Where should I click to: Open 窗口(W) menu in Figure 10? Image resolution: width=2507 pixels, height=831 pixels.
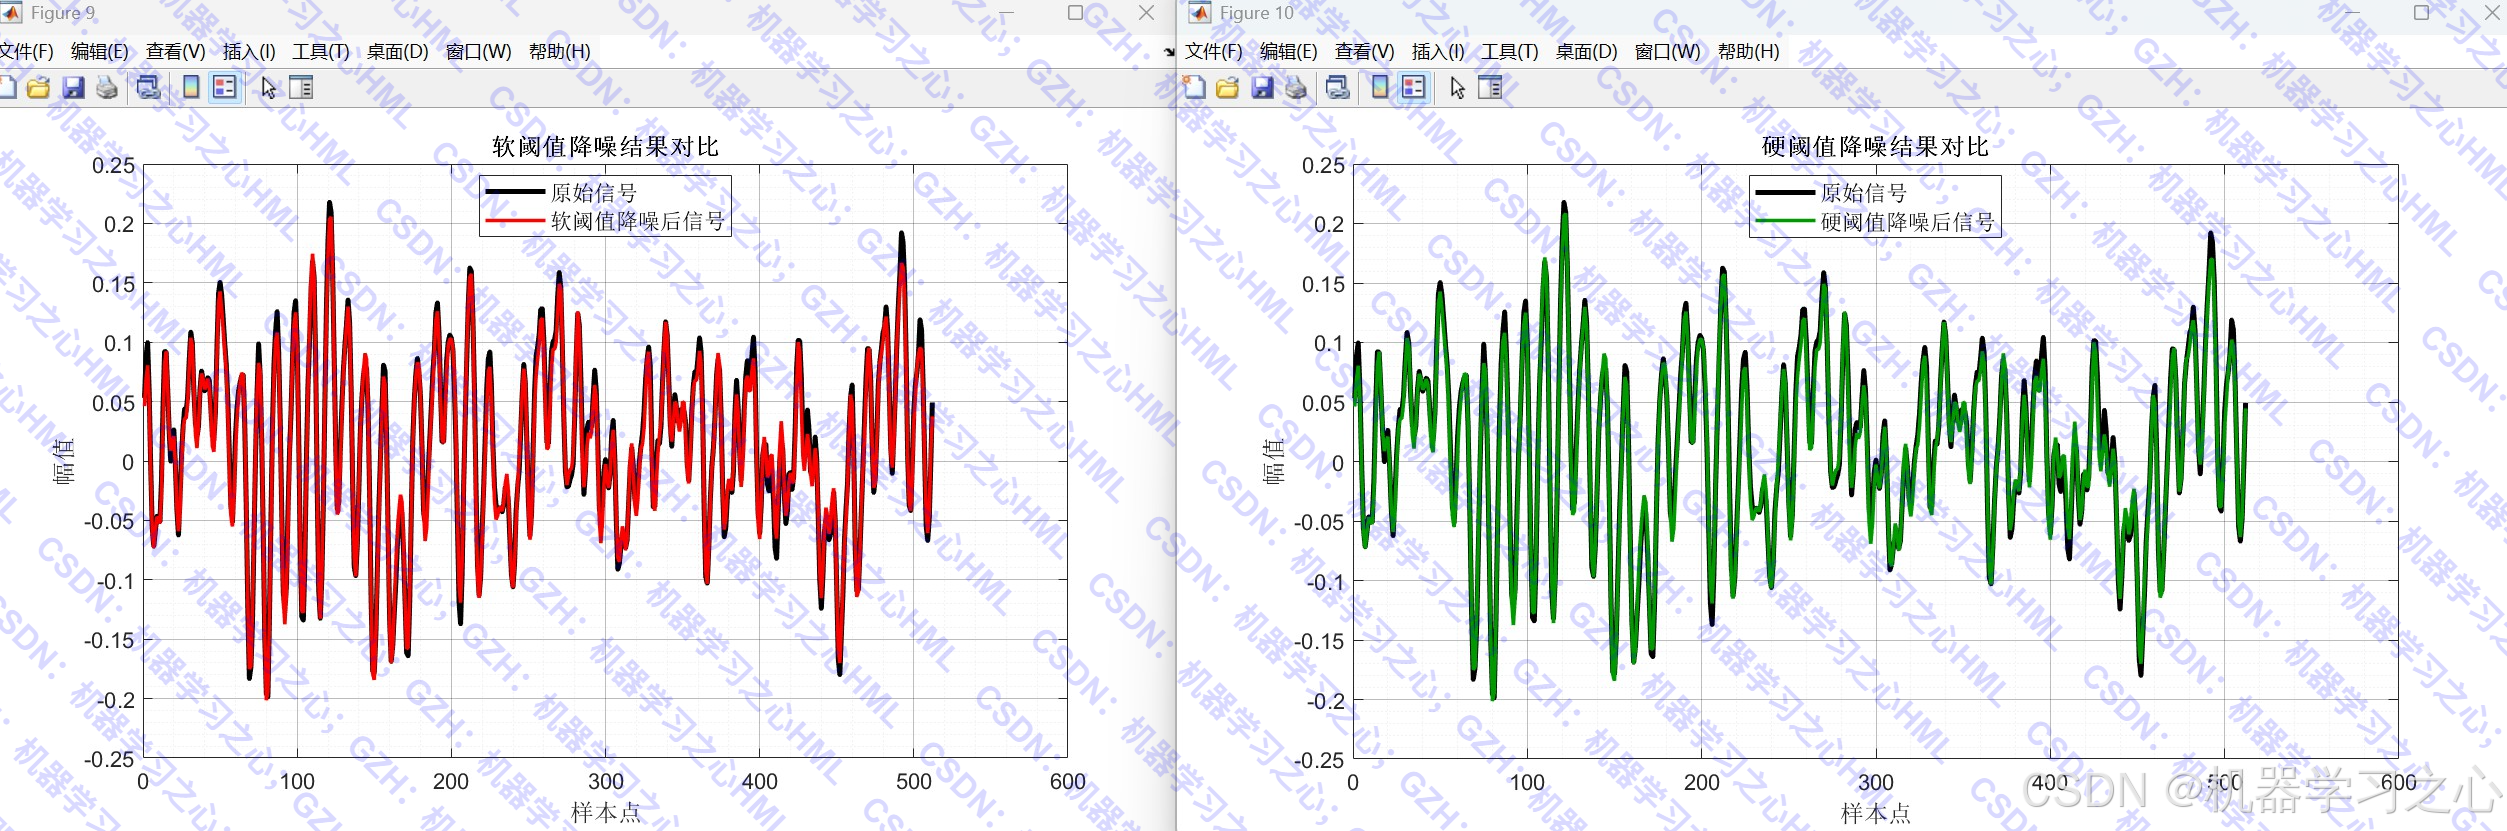pos(1667,52)
